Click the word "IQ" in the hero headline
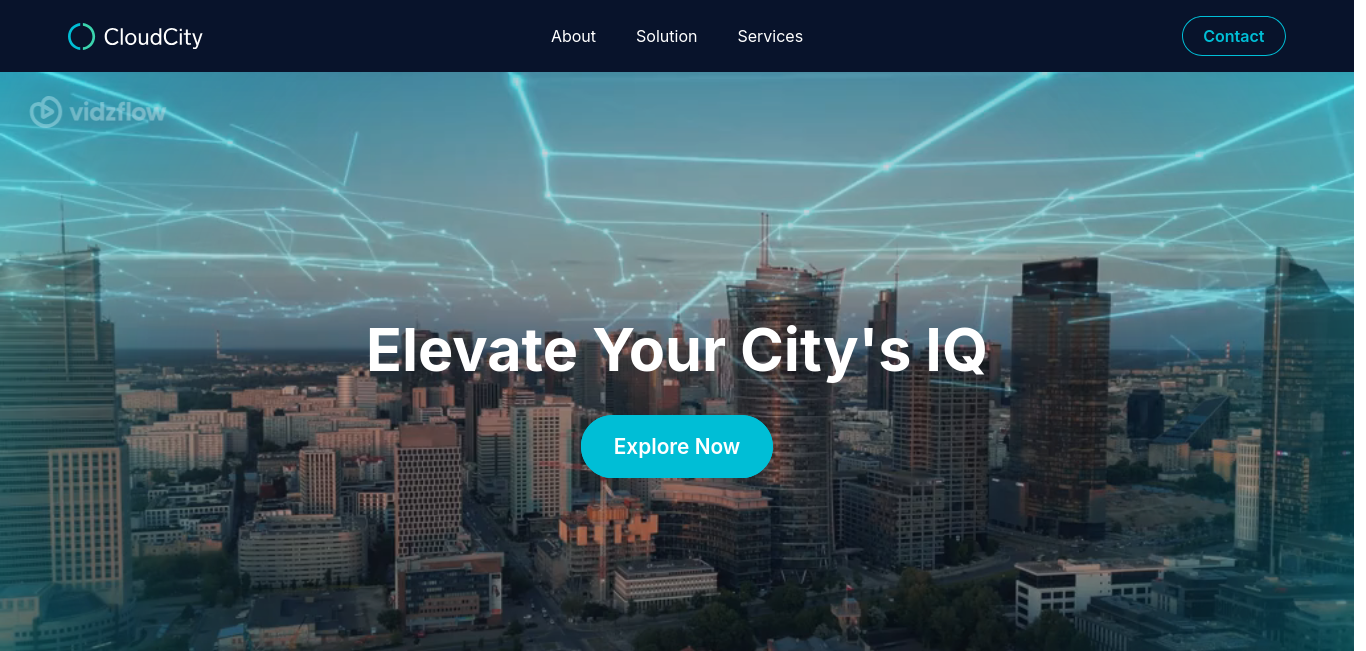 [956, 350]
